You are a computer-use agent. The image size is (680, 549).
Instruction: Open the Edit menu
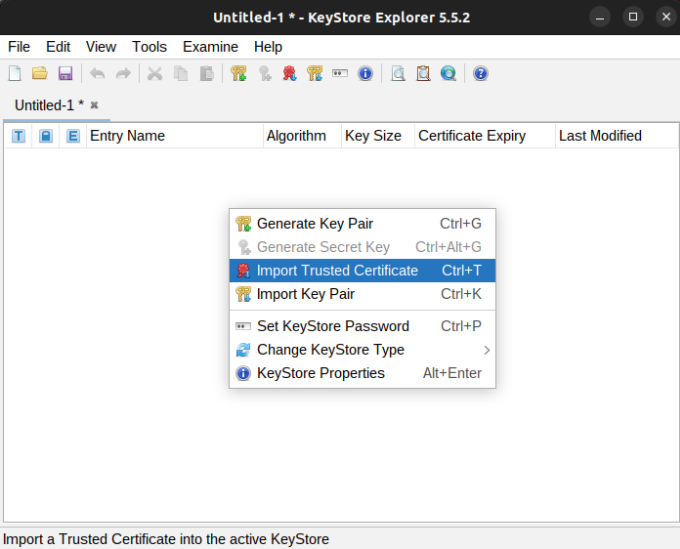[x=58, y=47]
